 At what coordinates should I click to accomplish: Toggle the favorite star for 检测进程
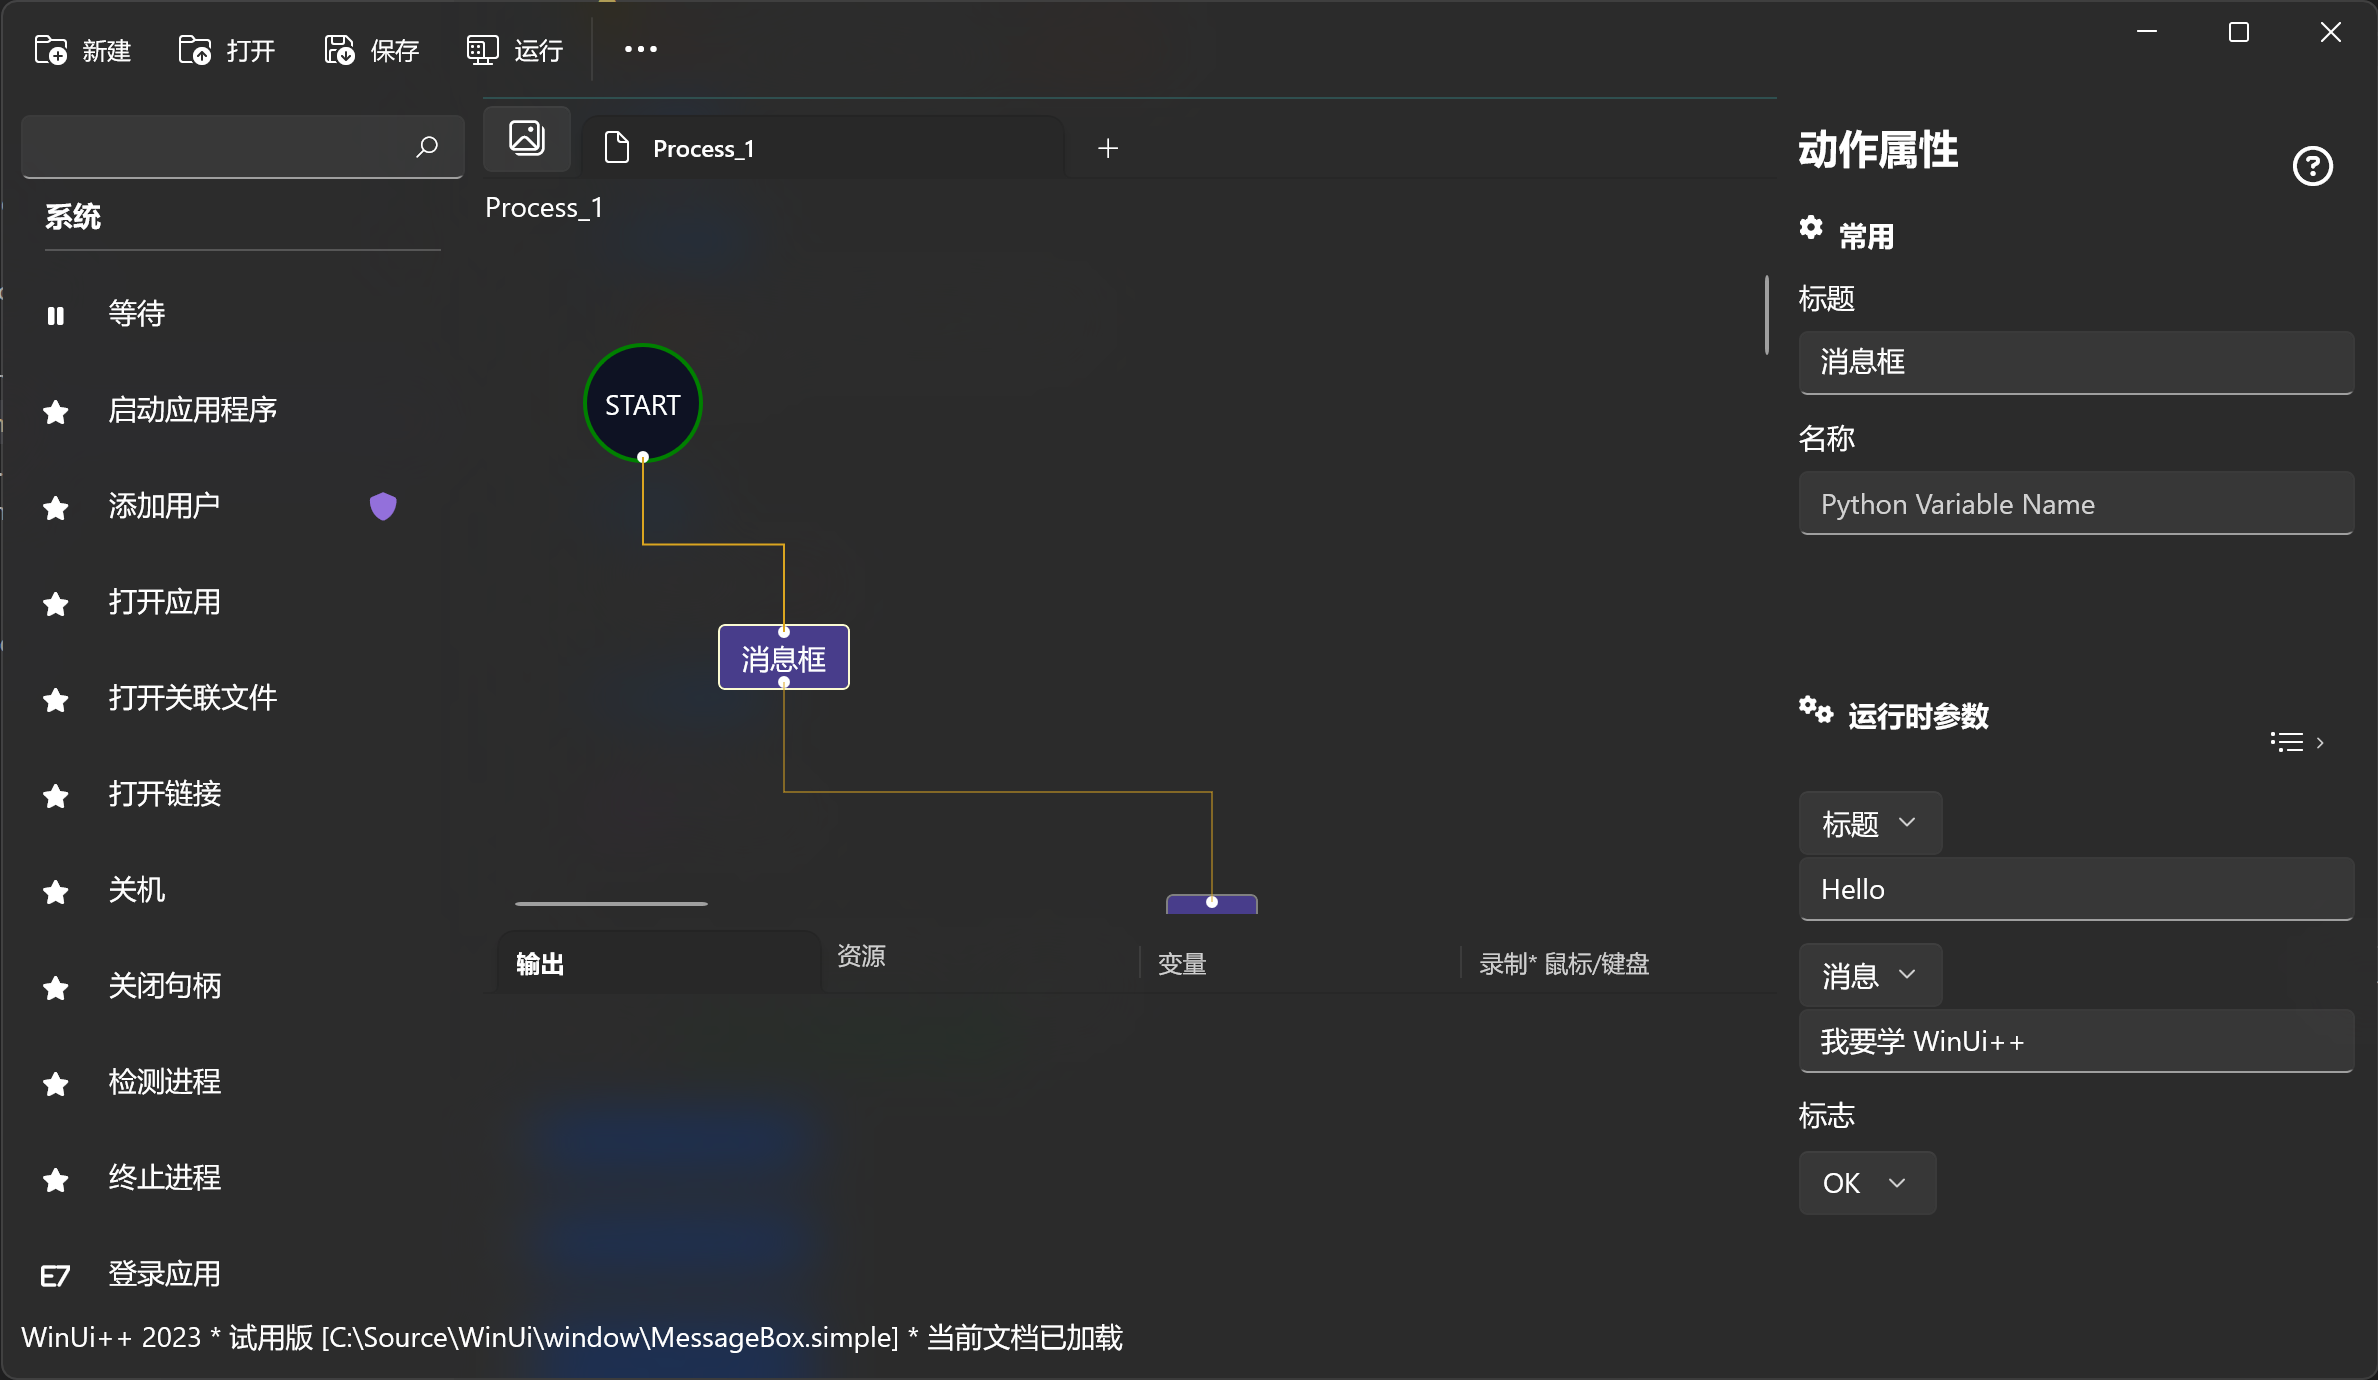click(x=55, y=1083)
